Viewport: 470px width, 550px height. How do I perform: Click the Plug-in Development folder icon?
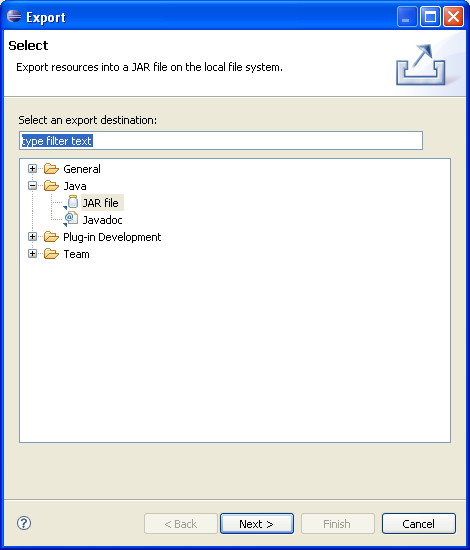(x=51, y=237)
